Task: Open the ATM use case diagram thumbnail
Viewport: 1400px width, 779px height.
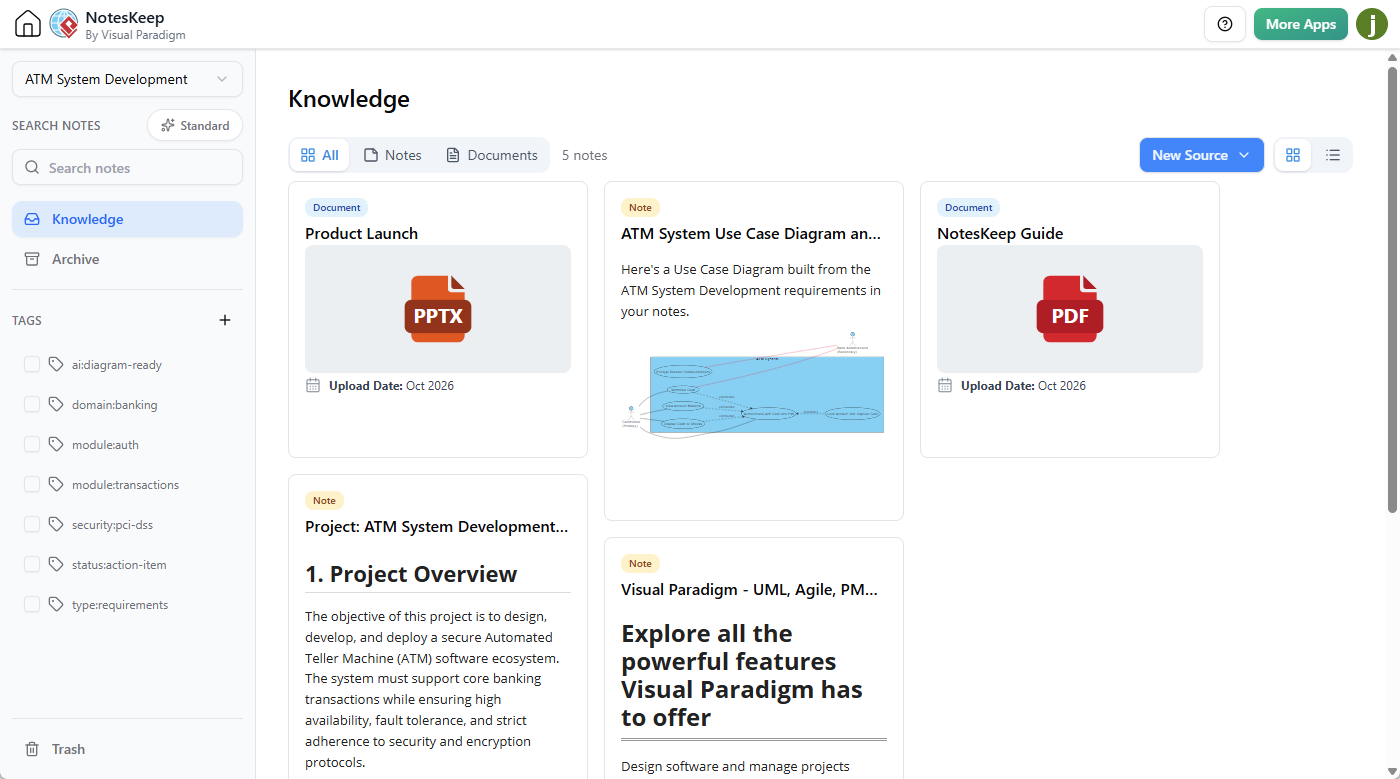Action: click(x=753, y=385)
